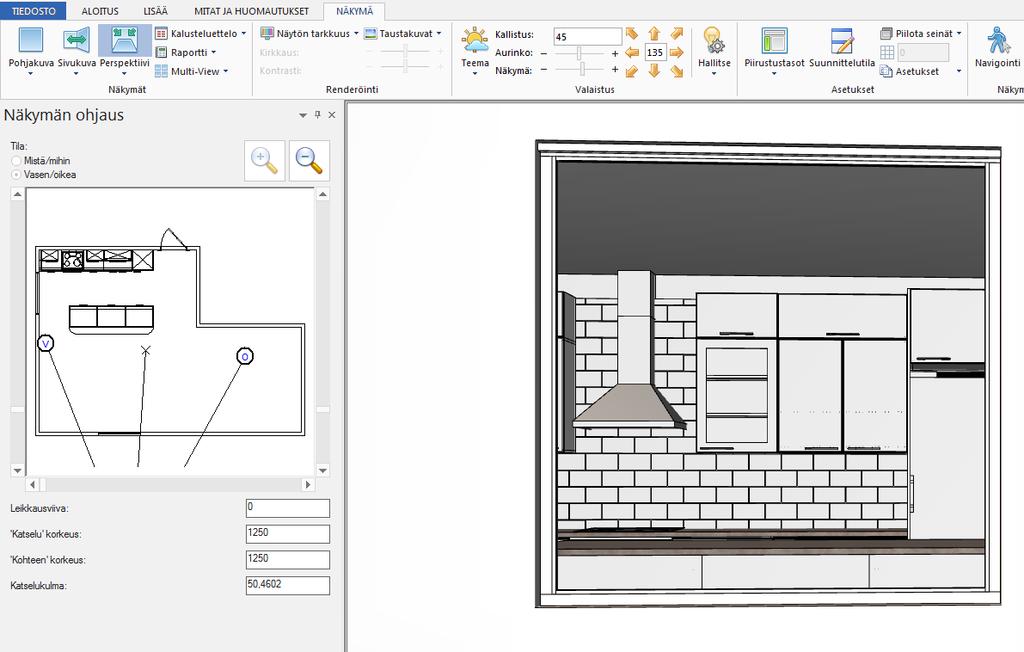
Task: Open Näkymän ohjaus panel options arrow
Action: (303, 115)
